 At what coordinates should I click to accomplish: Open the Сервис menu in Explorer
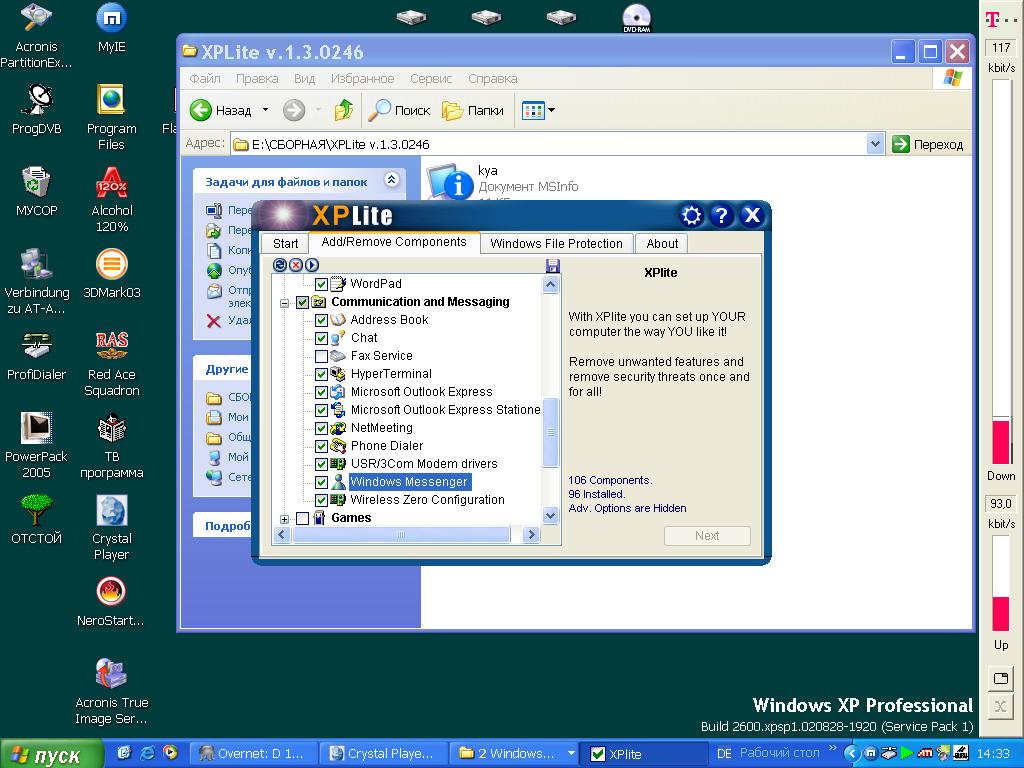pos(431,78)
